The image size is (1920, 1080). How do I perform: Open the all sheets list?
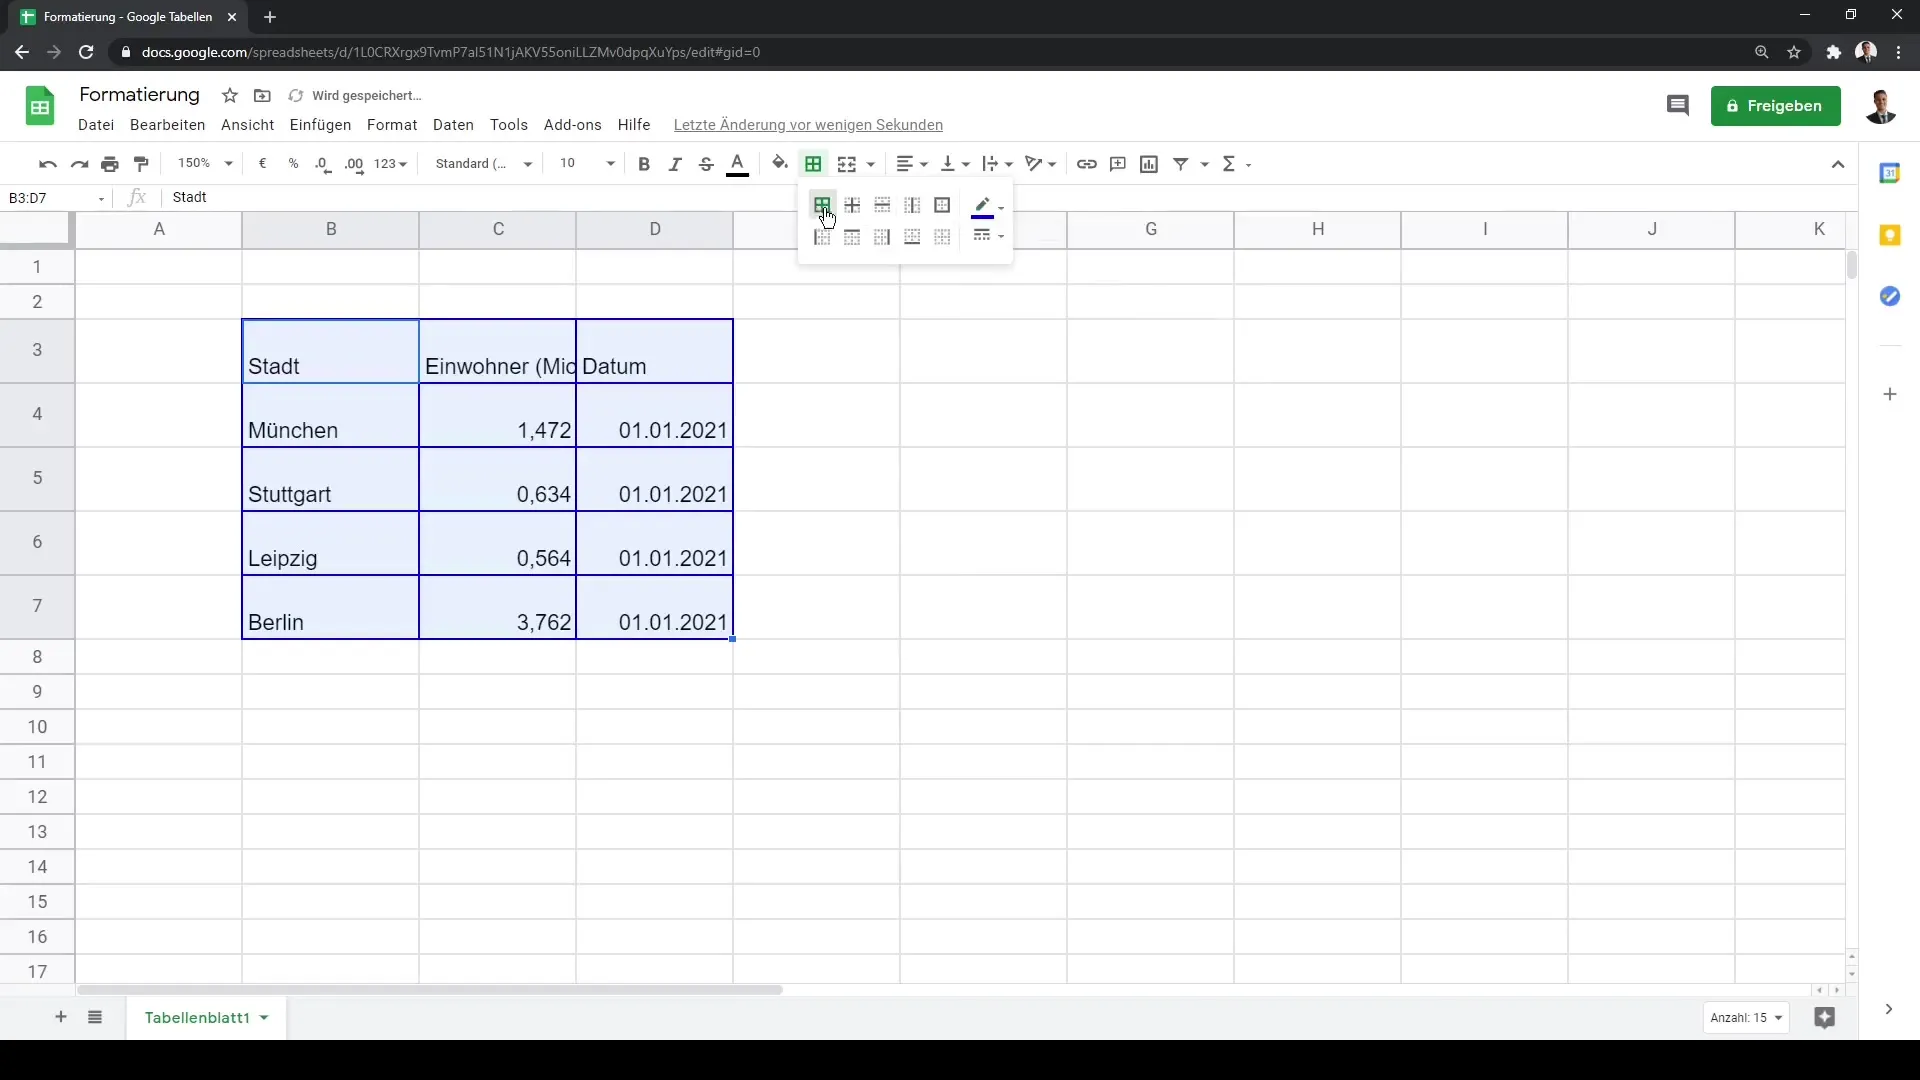pos(95,1017)
